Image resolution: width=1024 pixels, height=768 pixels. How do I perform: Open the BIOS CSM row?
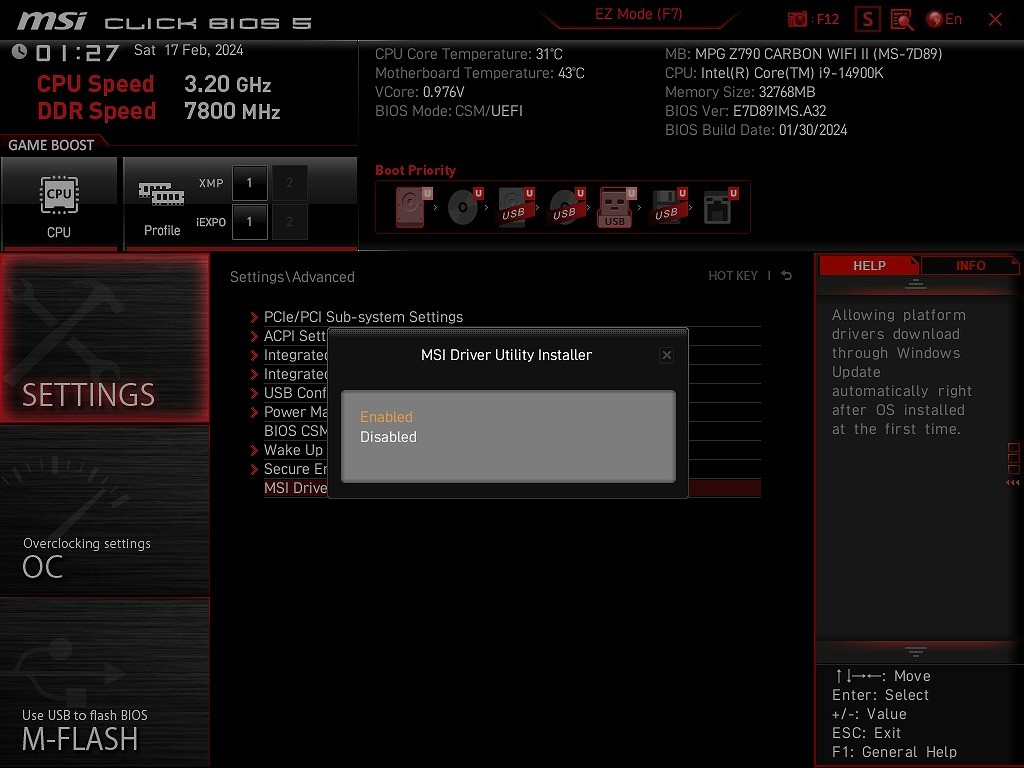point(295,431)
